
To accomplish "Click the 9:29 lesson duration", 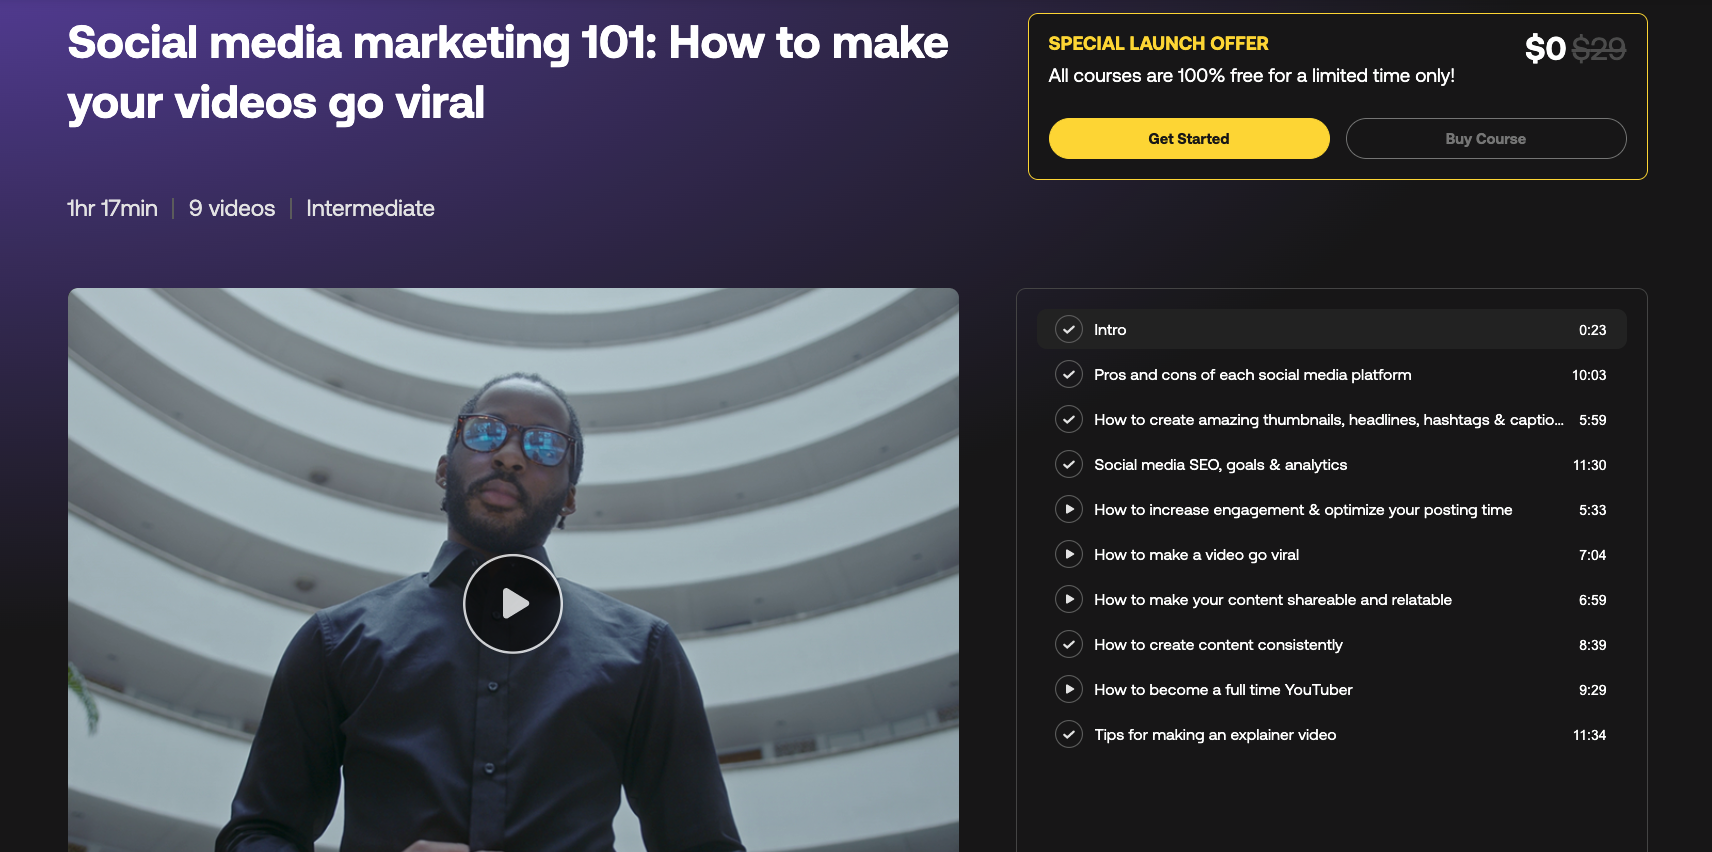I will point(1592,690).
